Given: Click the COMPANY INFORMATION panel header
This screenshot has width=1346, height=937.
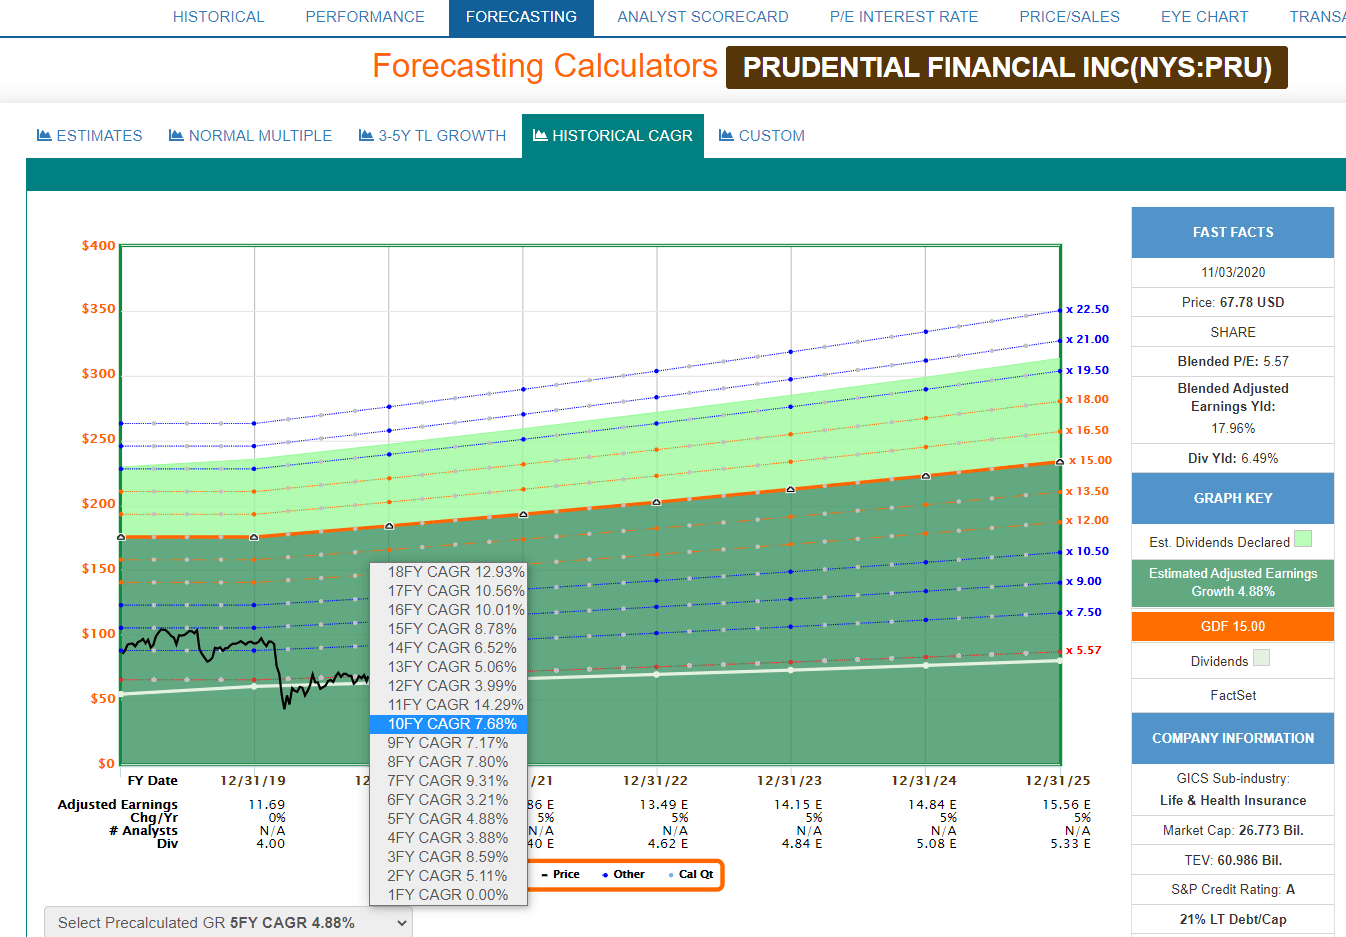Looking at the screenshot, I should click(1233, 738).
